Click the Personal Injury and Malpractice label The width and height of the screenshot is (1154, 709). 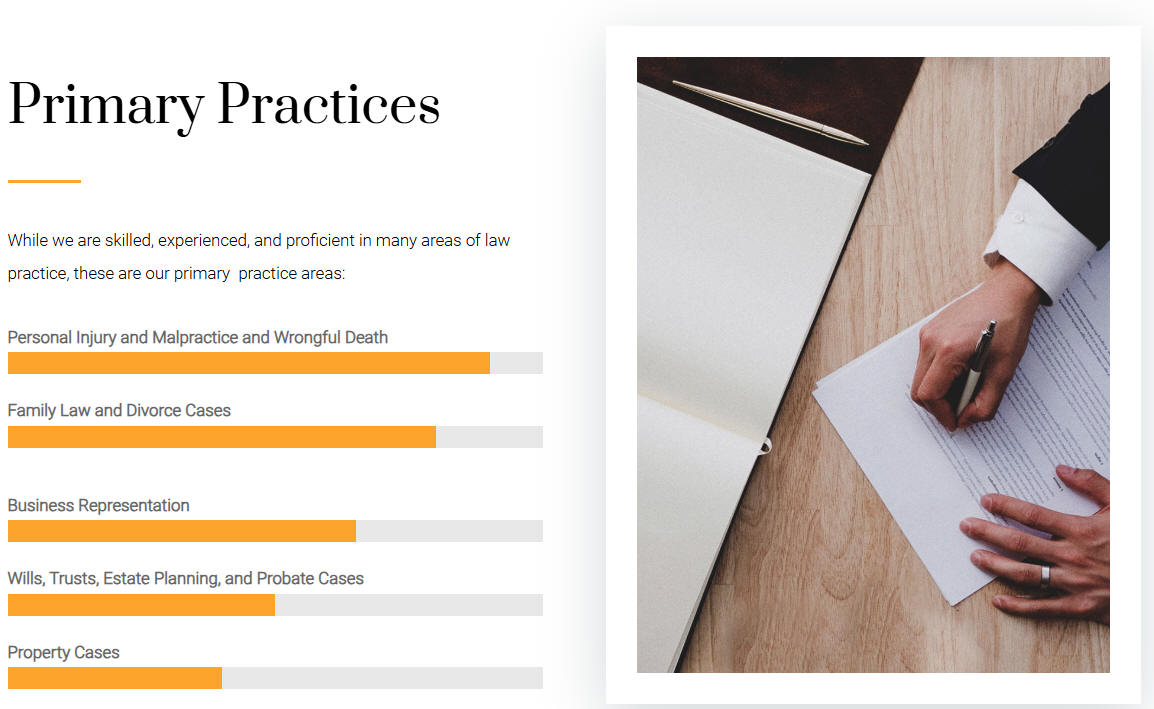tap(197, 337)
